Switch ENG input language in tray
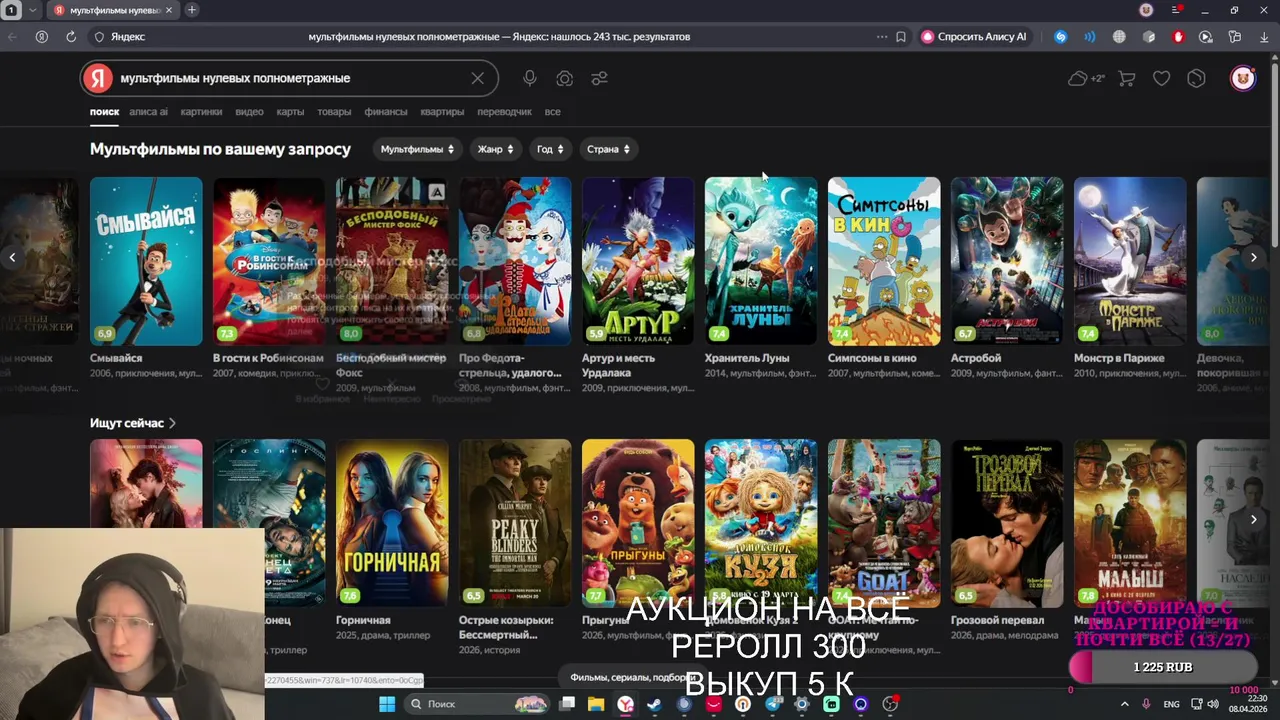Image resolution: width=1280 pixels, height=720 pixels. point(1171,704)
